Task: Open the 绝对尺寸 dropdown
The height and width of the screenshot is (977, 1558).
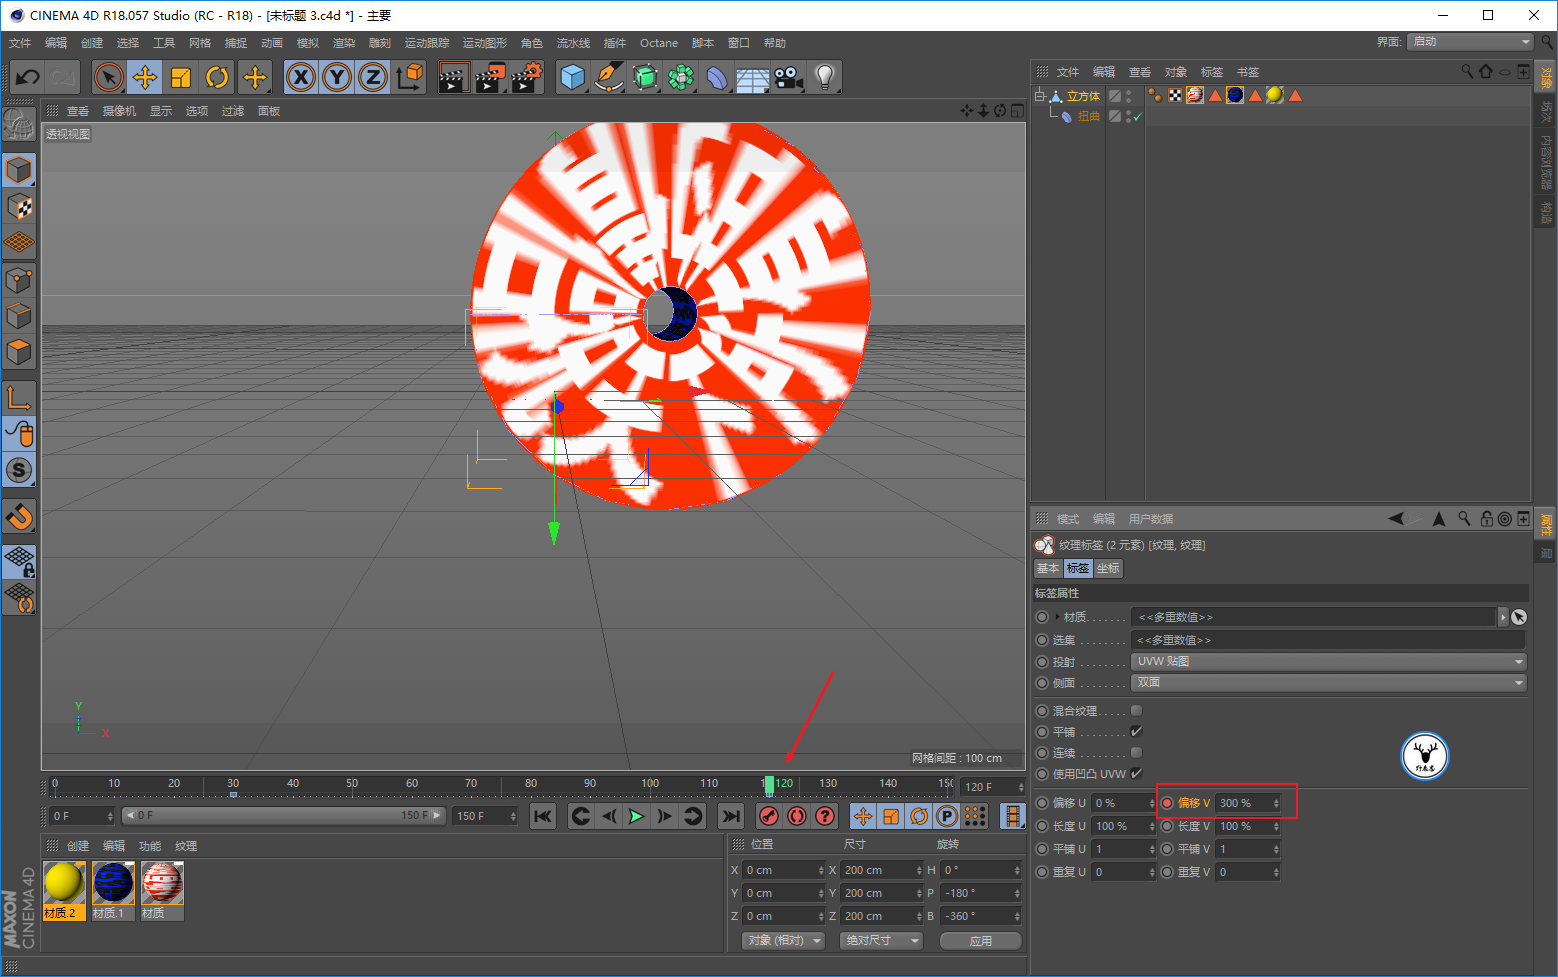Action: coord(881,941)
